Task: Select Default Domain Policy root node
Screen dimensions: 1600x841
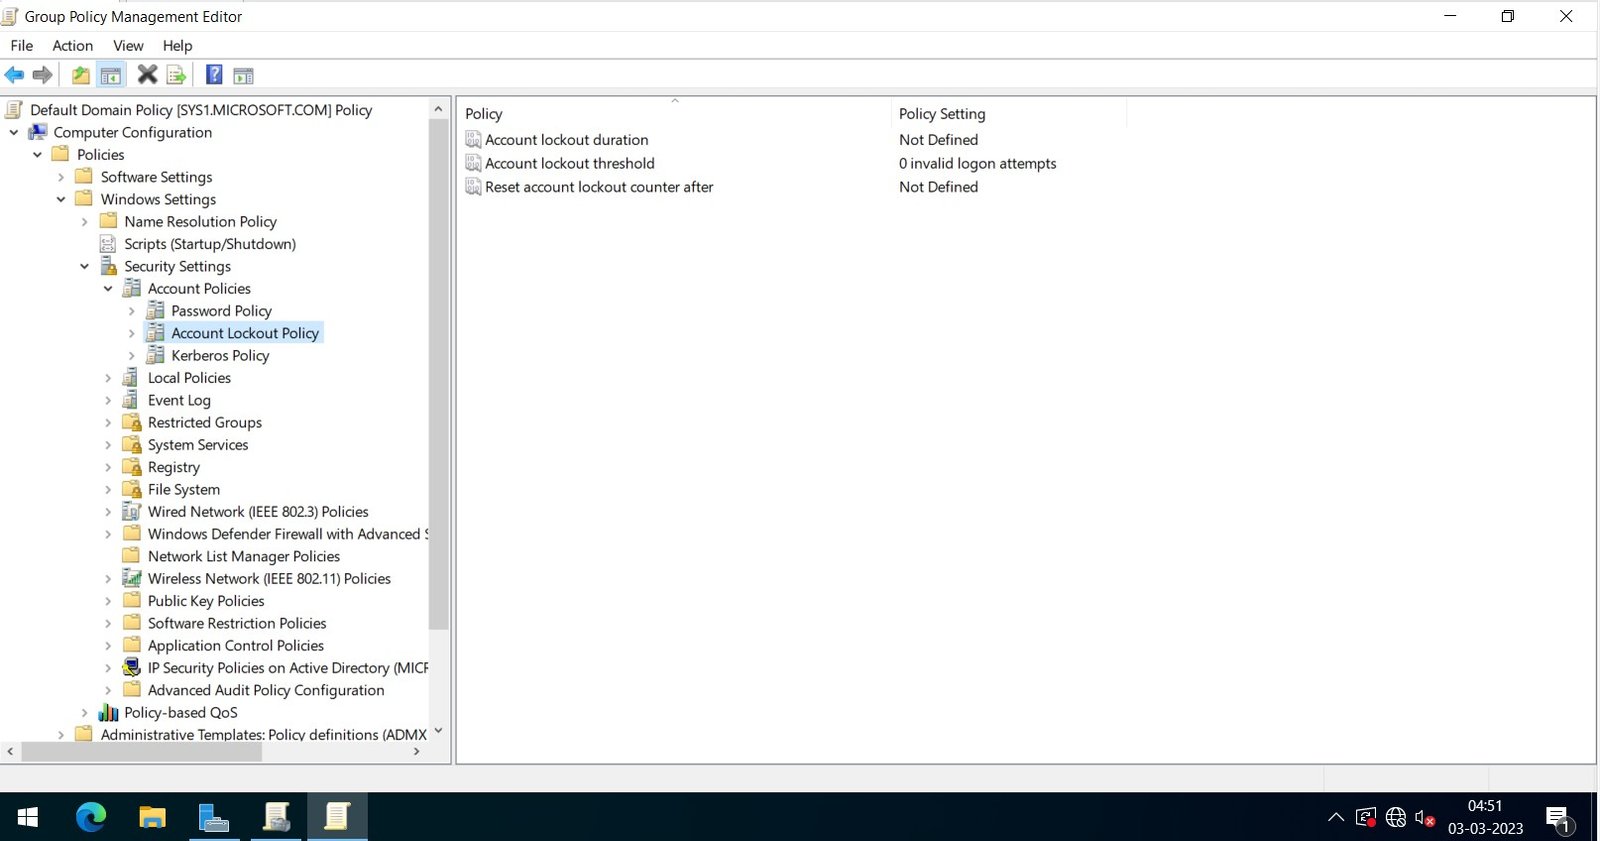Action: 201,110
